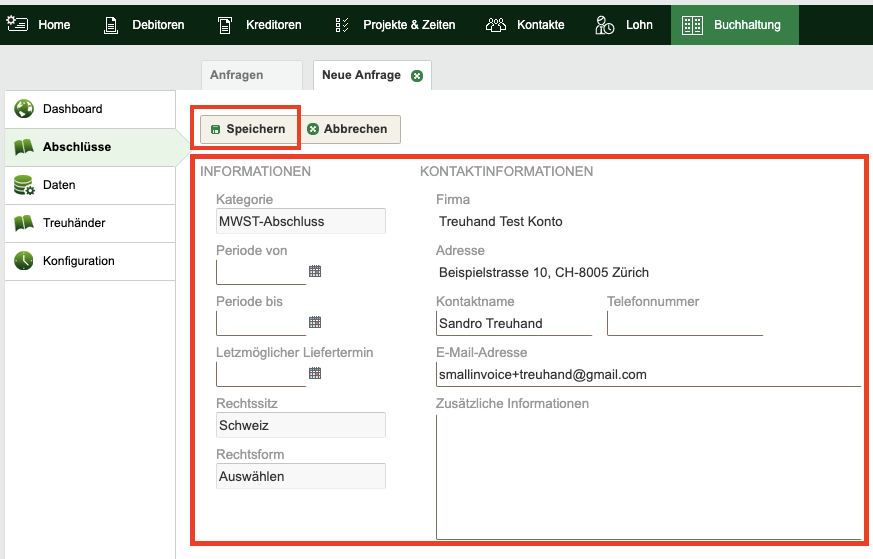Select Abschlüsse in sidebar
The height and width of the screenshot is (559, 873).
[90, 147]
